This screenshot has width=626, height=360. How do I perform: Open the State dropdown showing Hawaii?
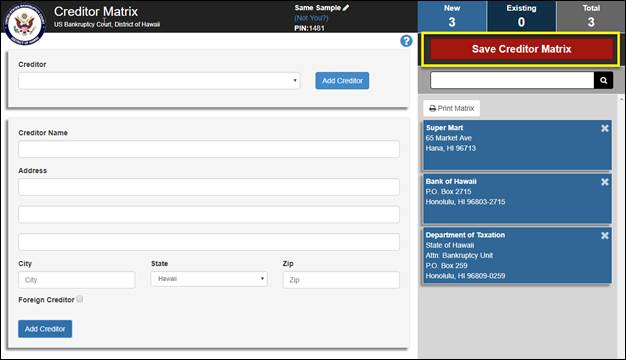[x=209, y=279]
